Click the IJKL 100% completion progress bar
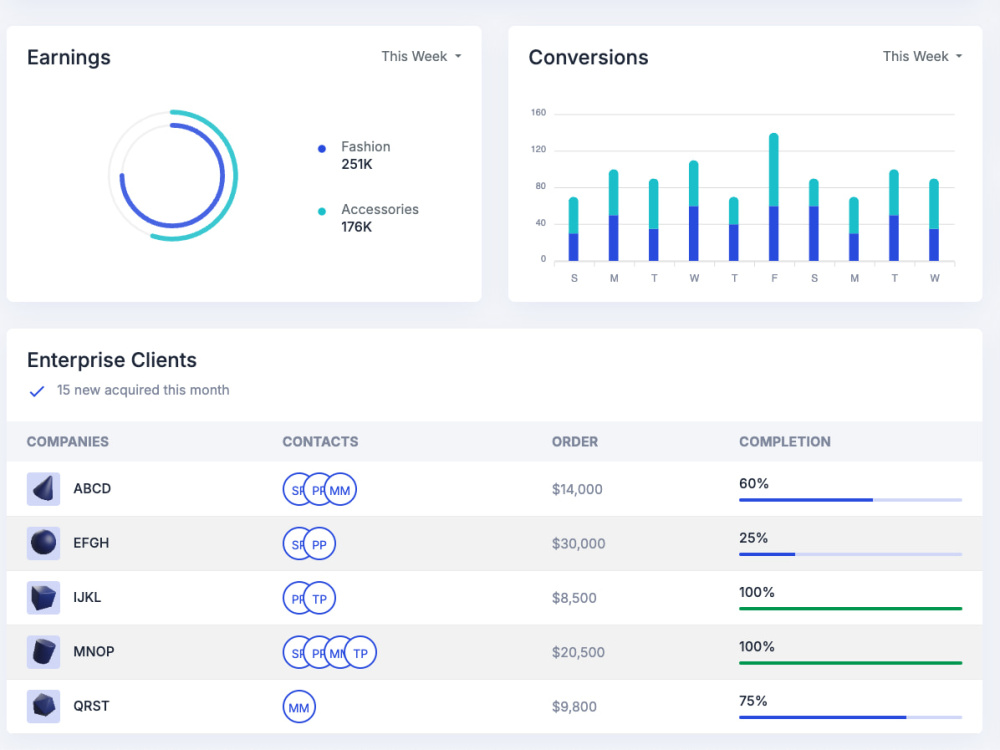This screenshot has height=750, width=1000. [x=850, y=608]
